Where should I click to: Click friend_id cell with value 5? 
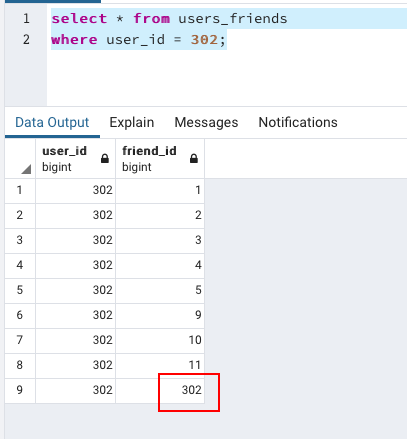tap(160, 290)
